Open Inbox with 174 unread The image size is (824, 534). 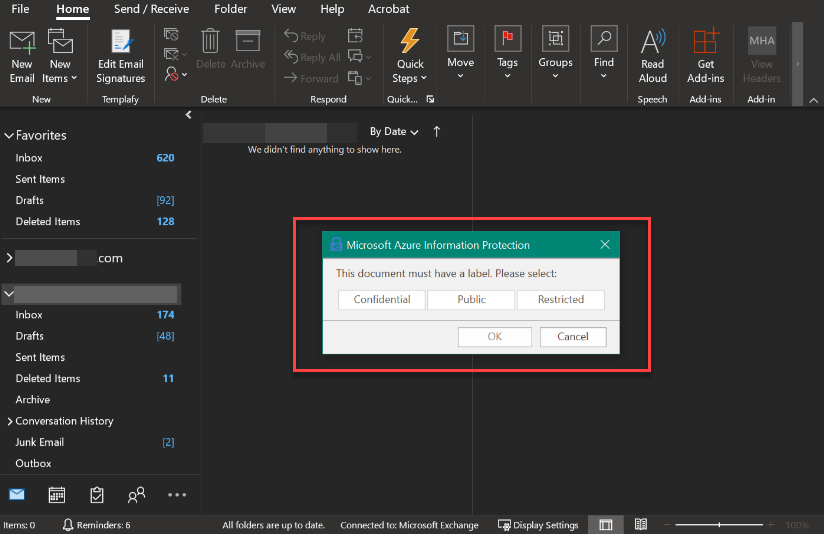pos(95,315)
